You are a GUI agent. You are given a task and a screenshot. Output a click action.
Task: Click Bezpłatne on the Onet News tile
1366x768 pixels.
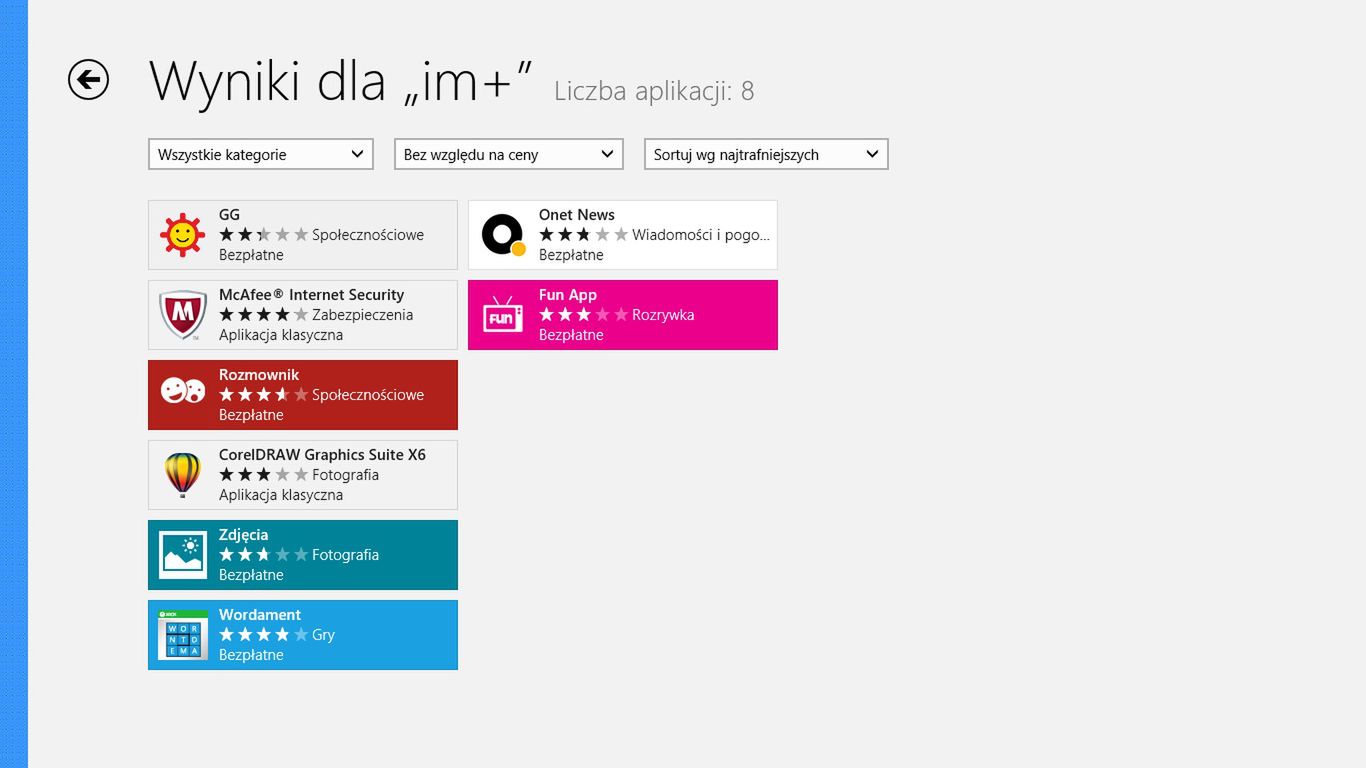571,255
